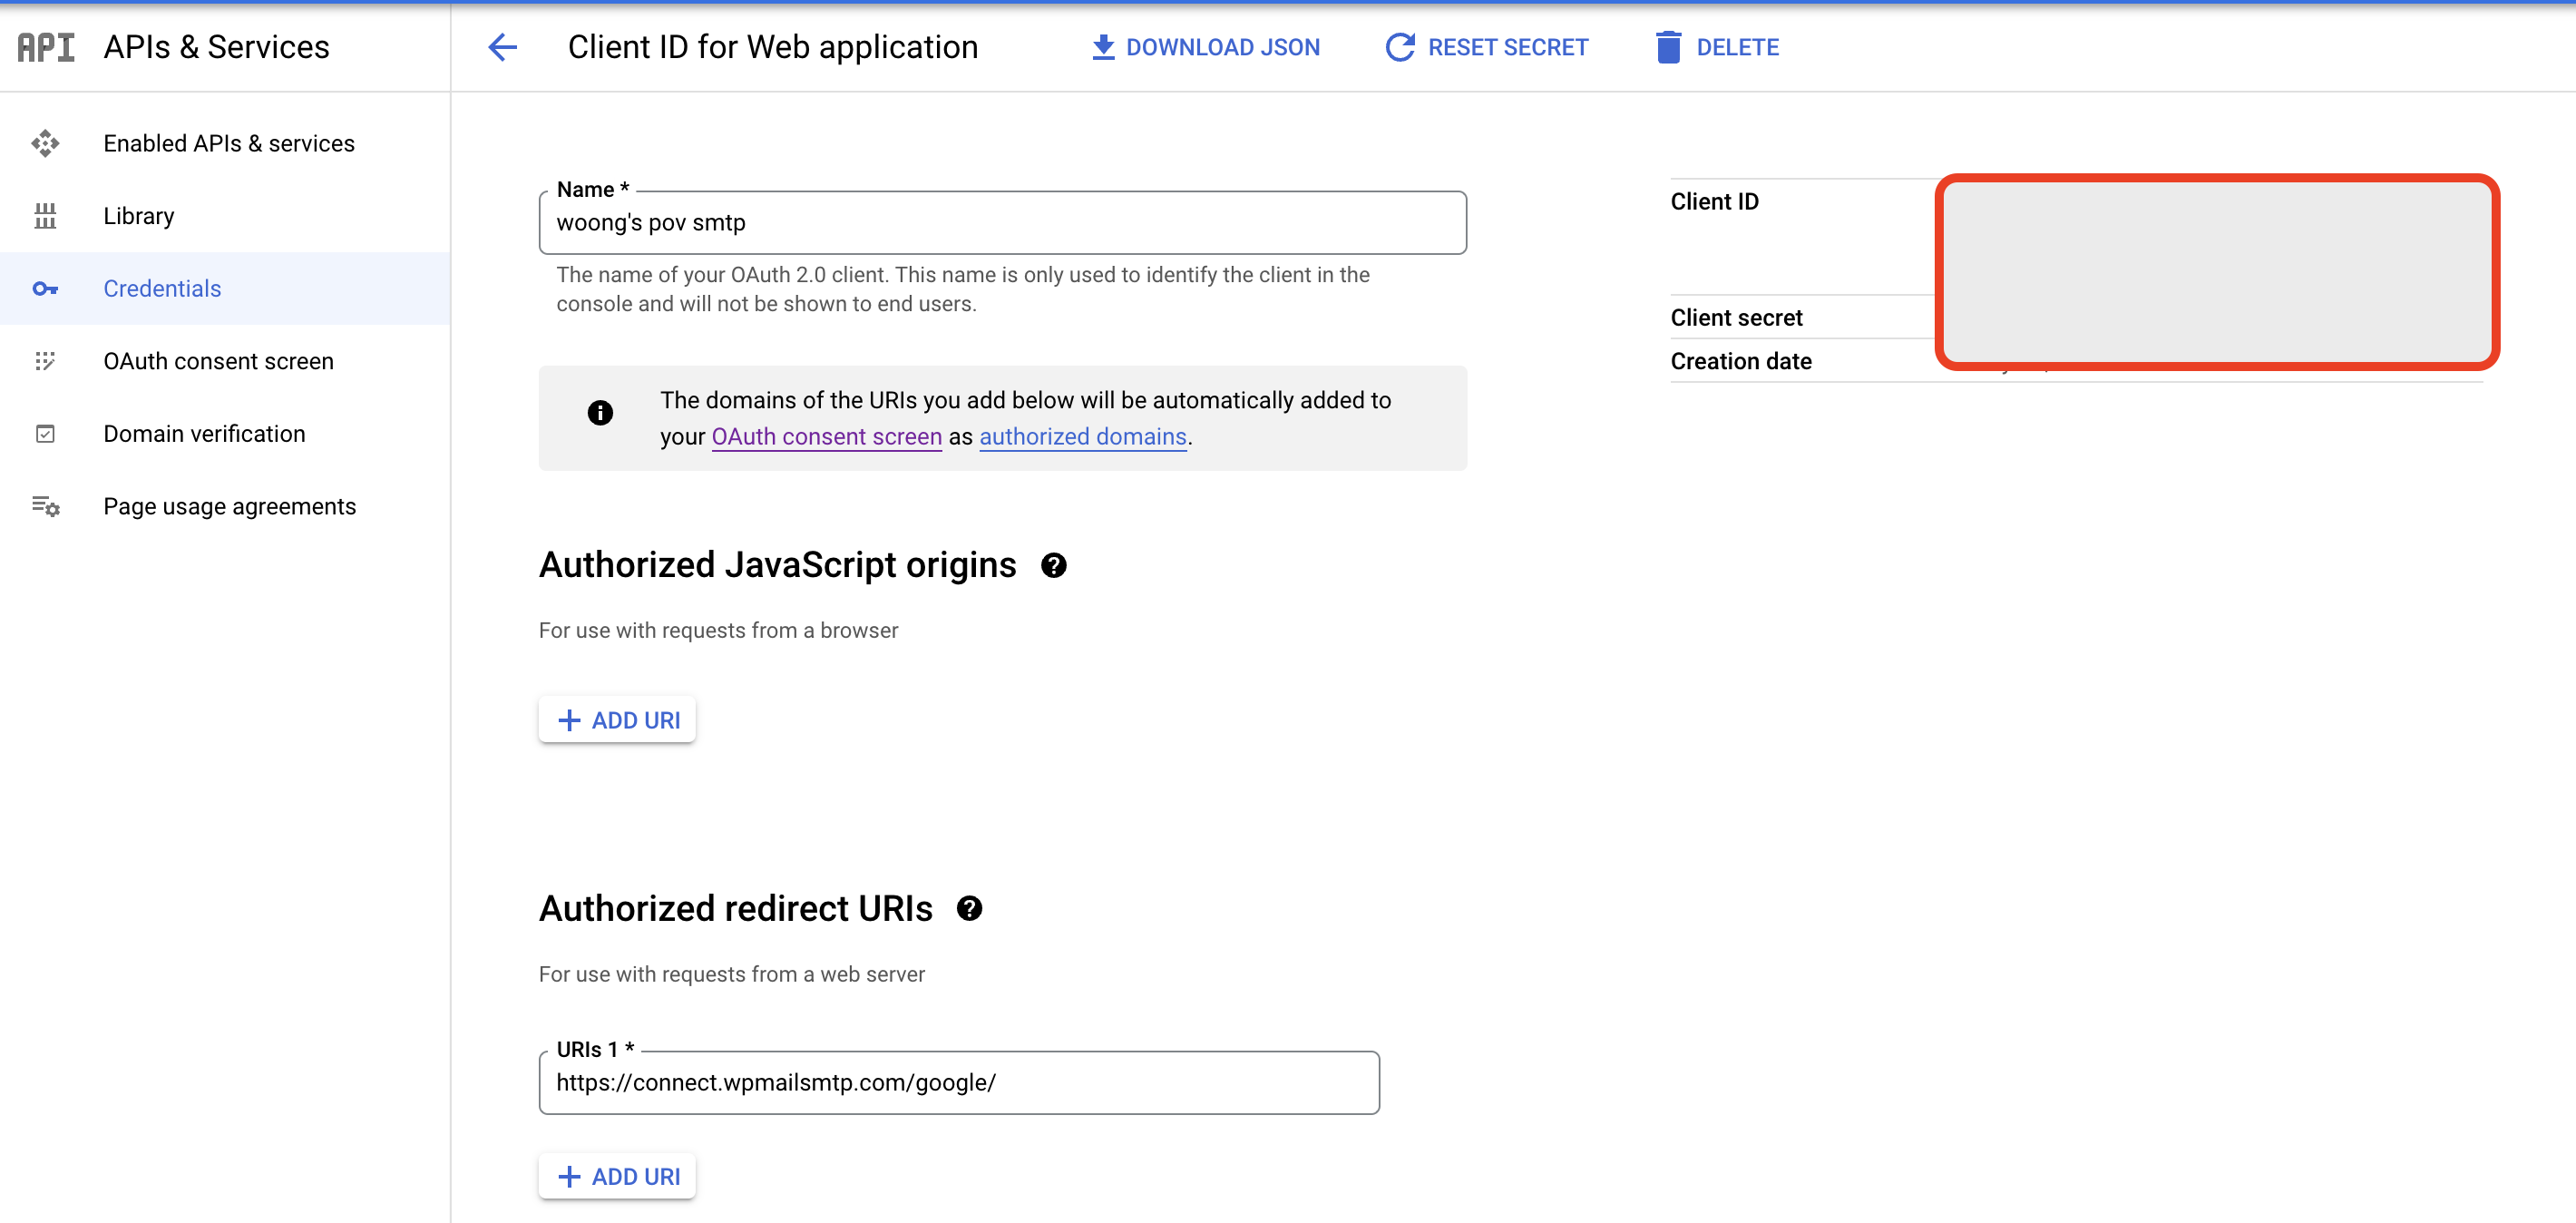Open help for Authorized redirect URIs
This screenshot has width=2576, height=1223.
click(969, 909)
